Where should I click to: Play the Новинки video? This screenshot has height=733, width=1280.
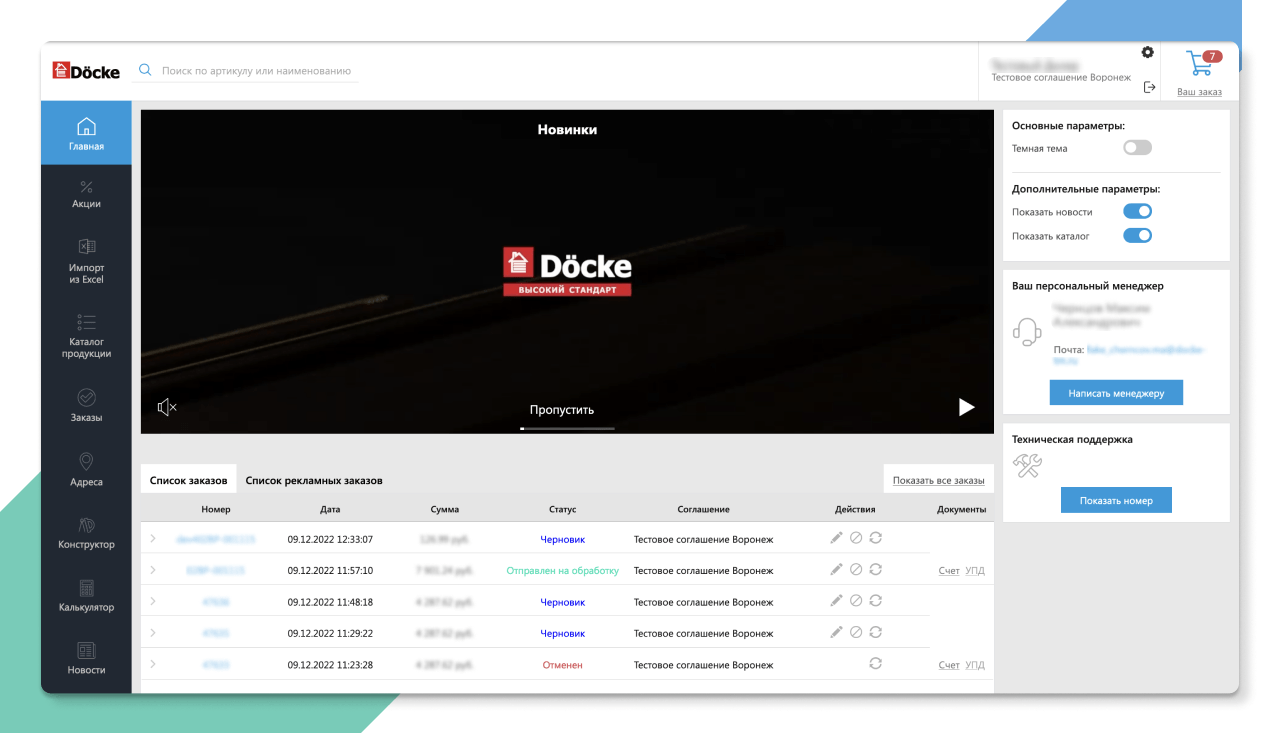pyautogui.click(x=966, y=407)
